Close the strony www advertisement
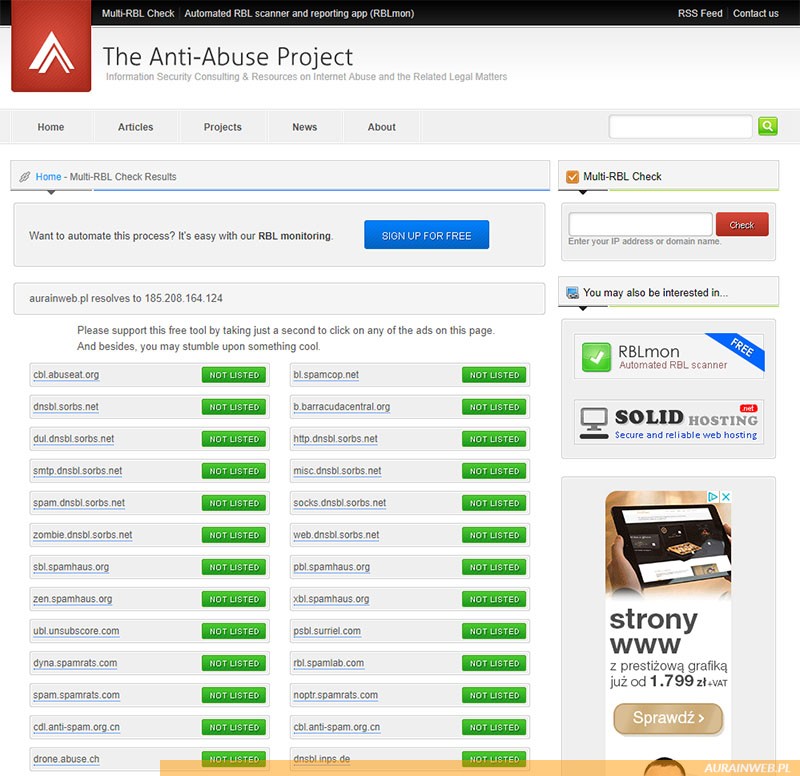 coord(726,496)
